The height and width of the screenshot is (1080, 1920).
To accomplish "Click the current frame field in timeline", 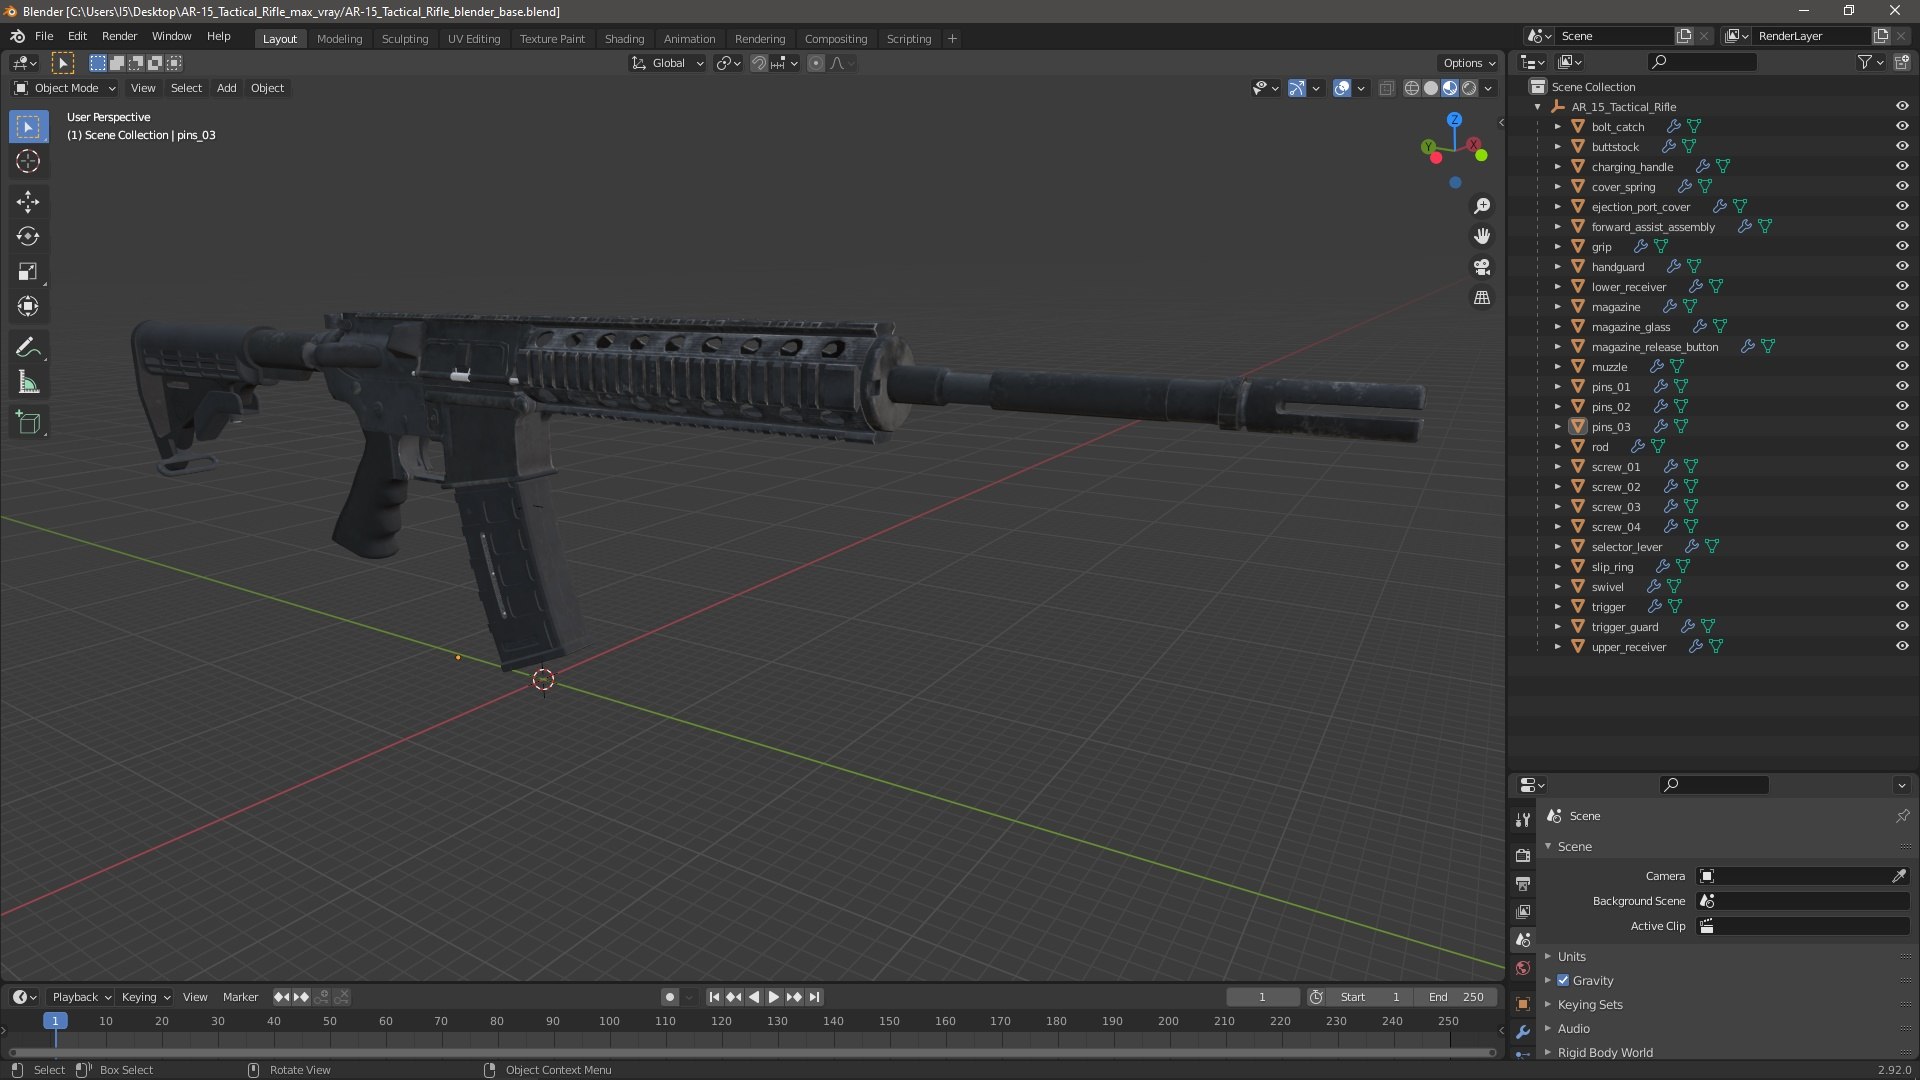I will click(x=1263, y=997).
